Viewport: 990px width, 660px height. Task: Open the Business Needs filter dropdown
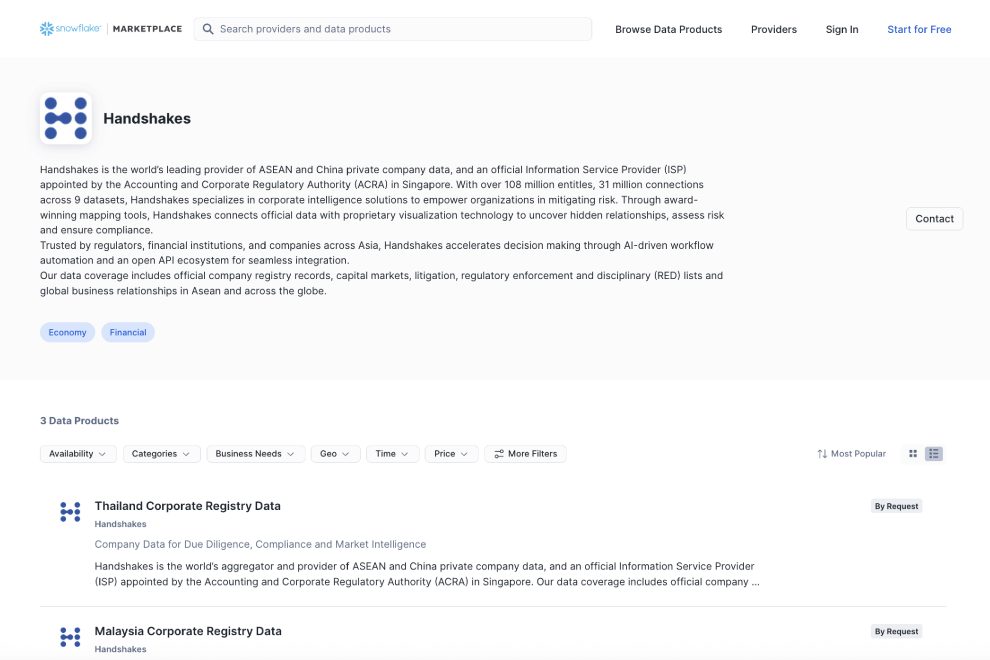coord(255,454)
